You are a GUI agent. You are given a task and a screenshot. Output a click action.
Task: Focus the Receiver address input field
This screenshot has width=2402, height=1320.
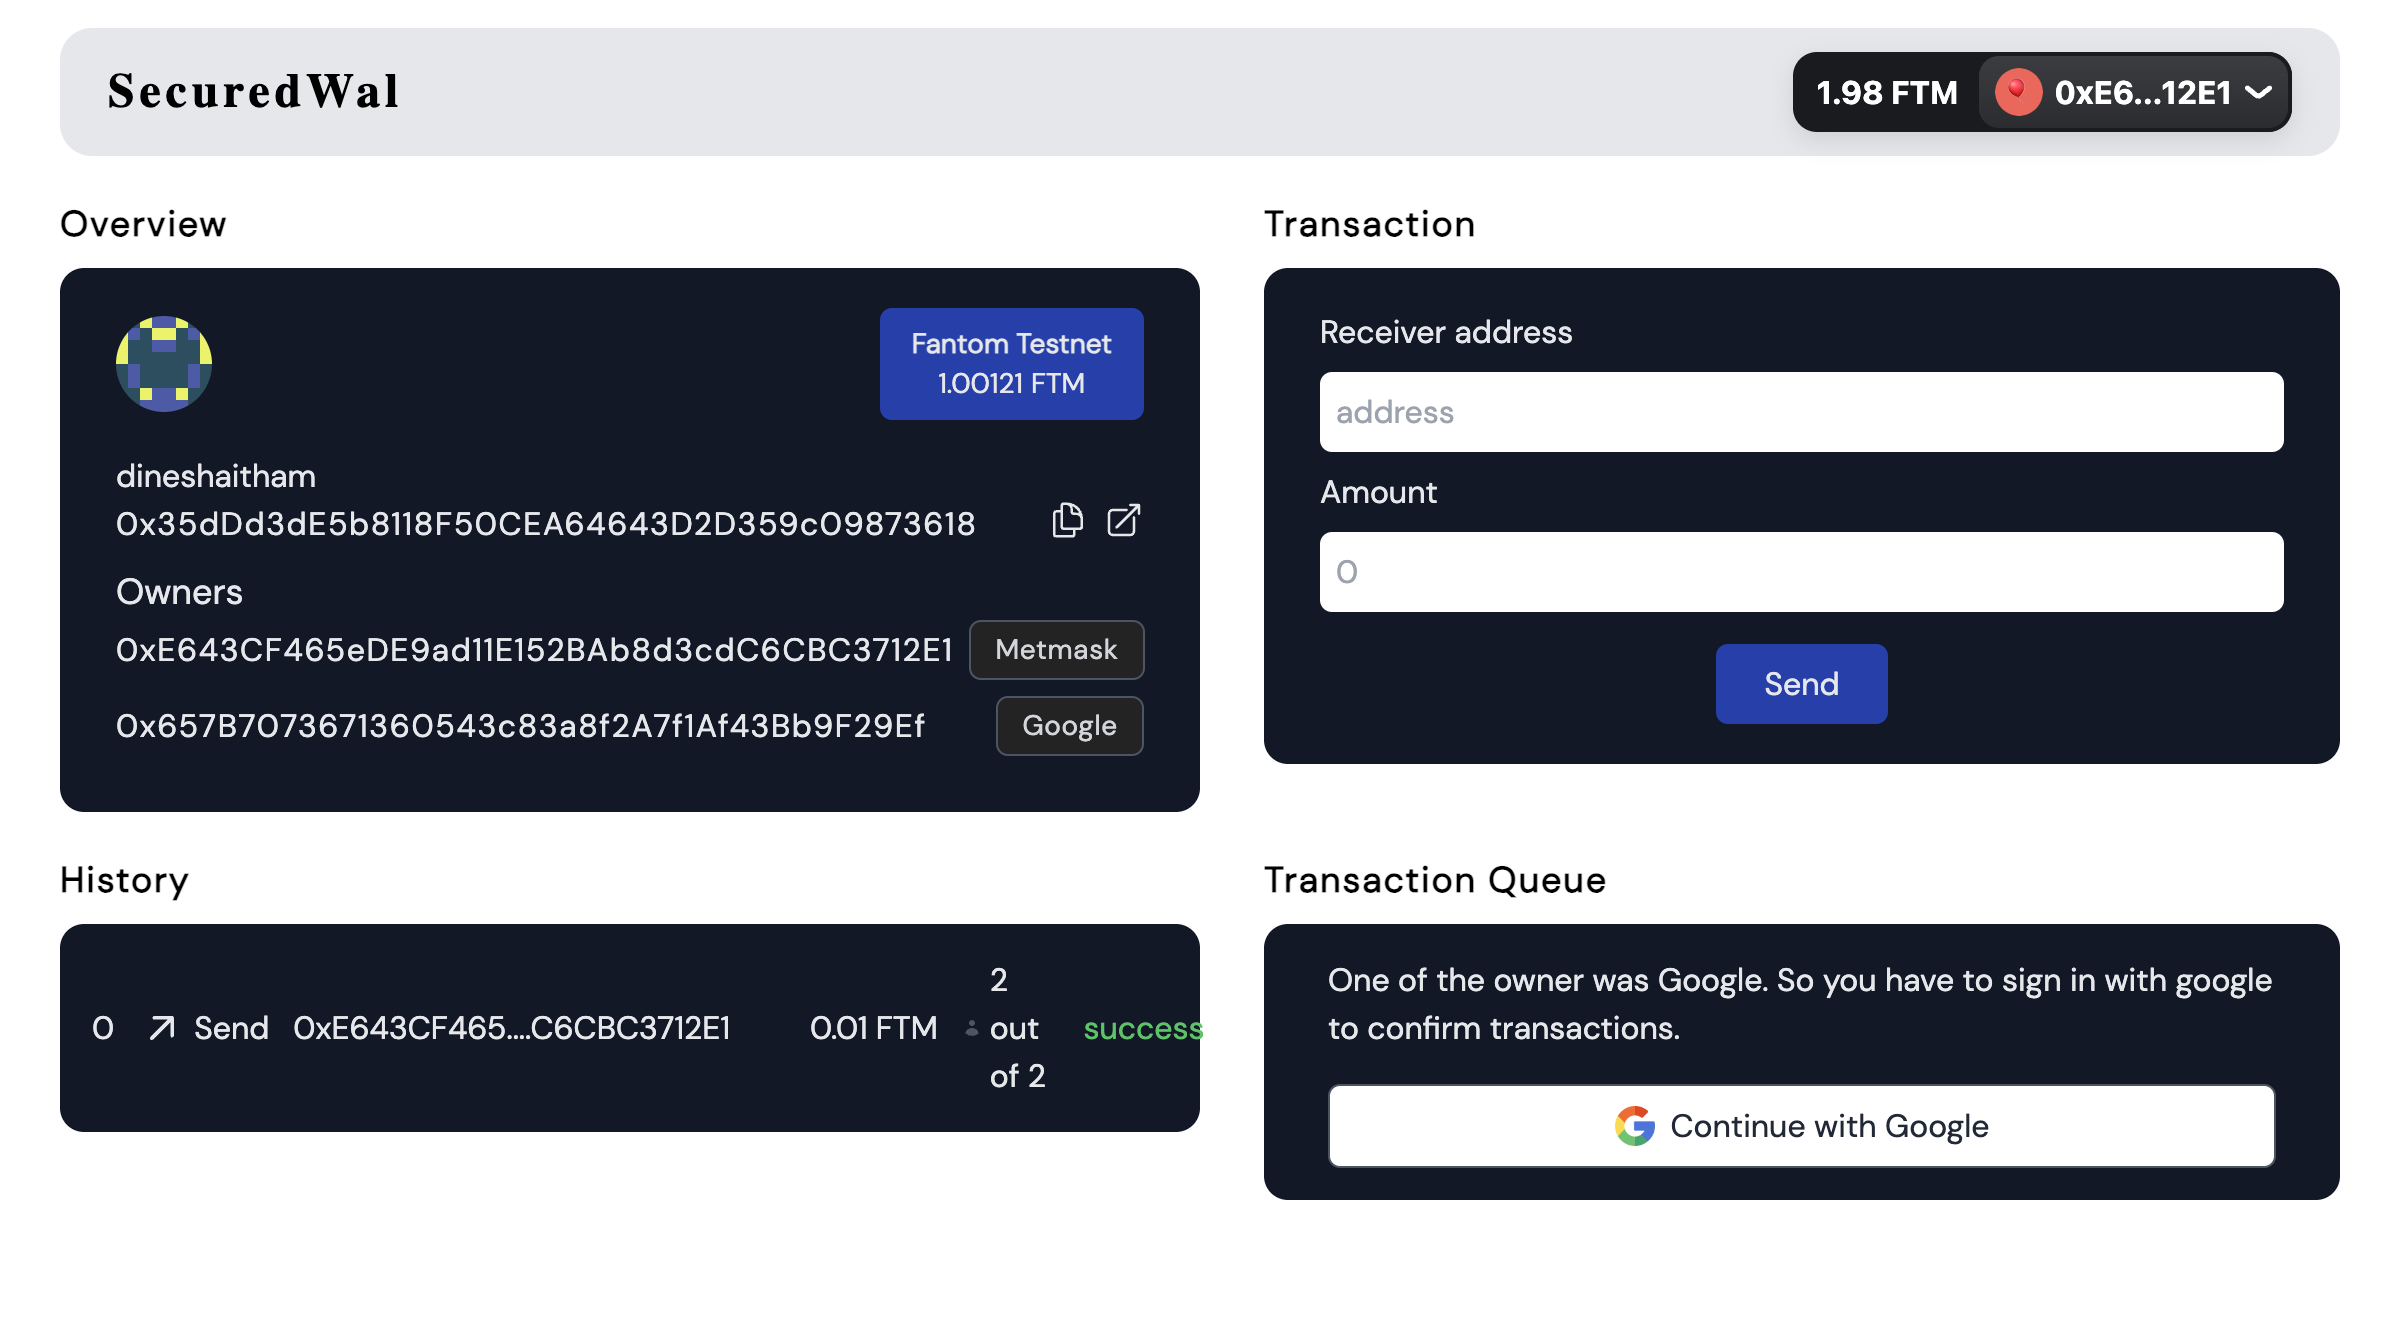[x=1801, y=412]
